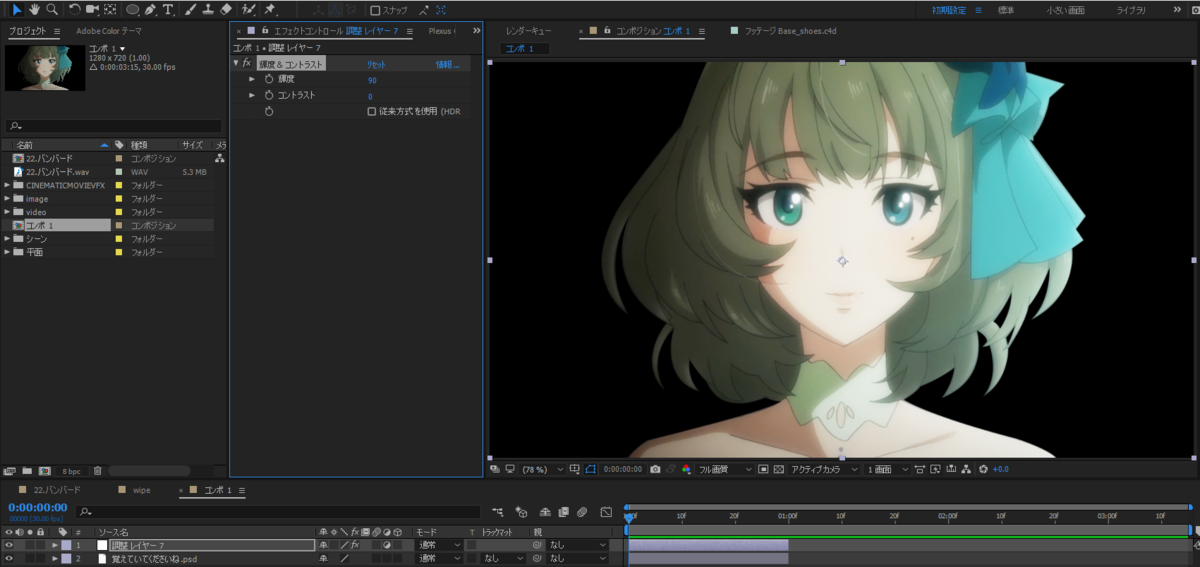The image size is (1200, 567).
Task: Select the Brush tool
Action: coord(190,9)
